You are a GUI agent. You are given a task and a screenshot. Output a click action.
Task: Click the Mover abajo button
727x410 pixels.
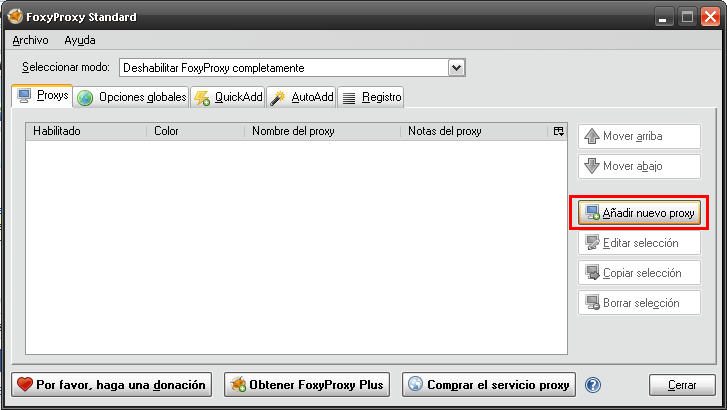(639, 166)
